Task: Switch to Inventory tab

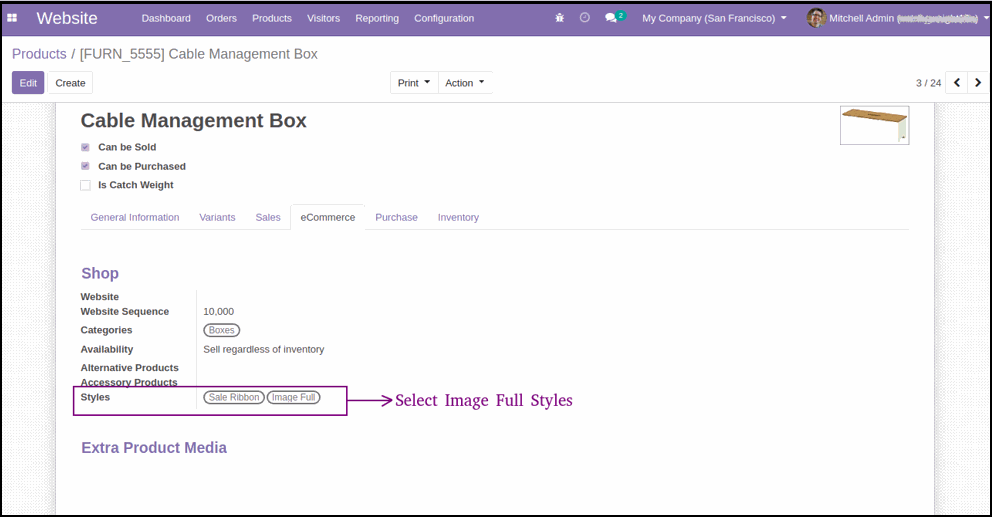Action: click(458, 217)
